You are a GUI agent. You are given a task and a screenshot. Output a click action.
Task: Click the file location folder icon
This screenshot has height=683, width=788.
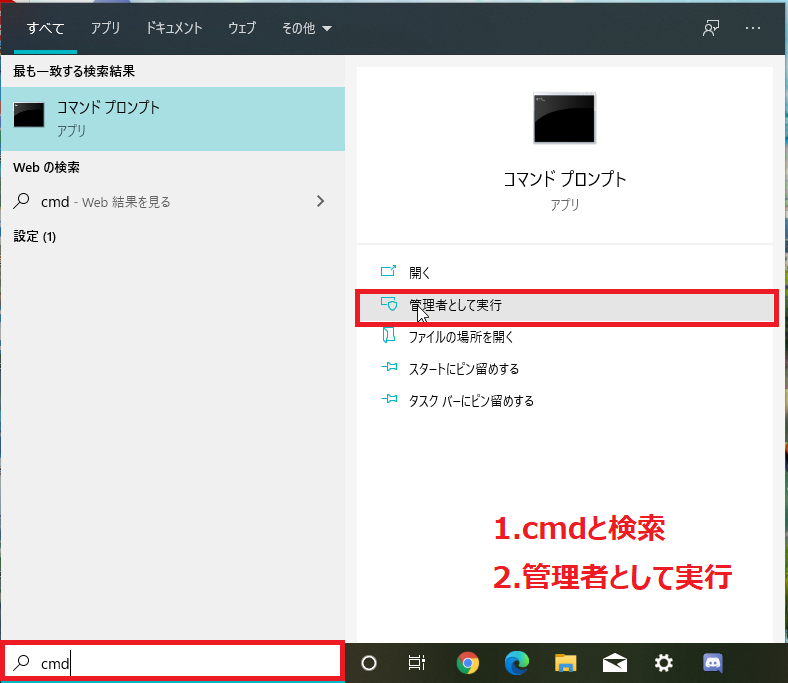coord(388,335)
